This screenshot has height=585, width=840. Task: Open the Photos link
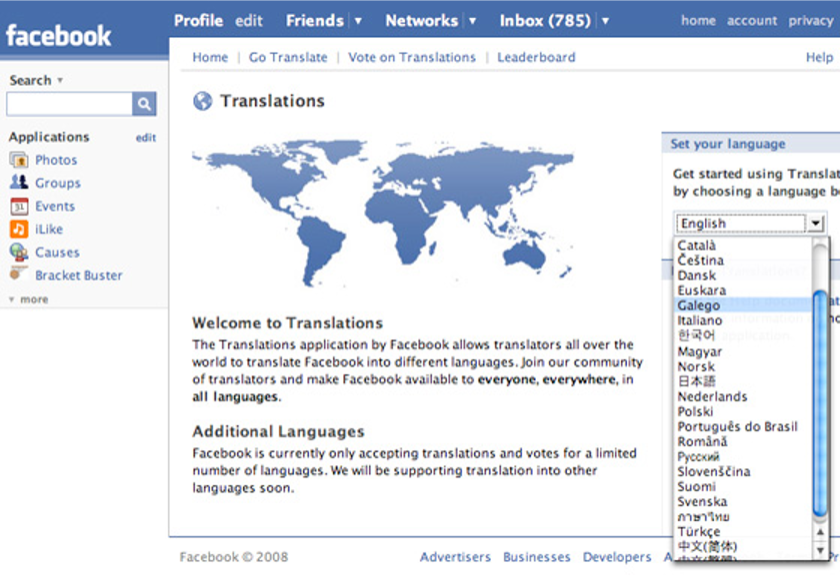point(56,160)
